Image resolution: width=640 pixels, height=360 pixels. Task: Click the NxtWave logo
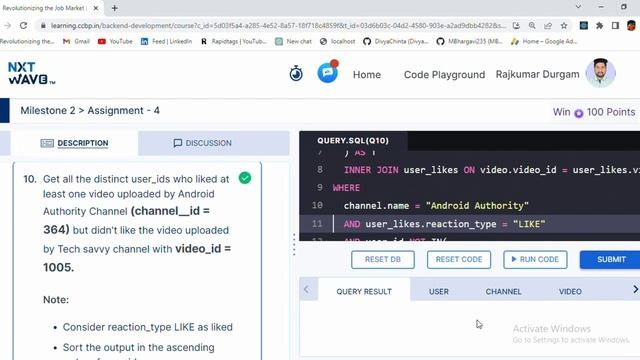pos(31,73)
